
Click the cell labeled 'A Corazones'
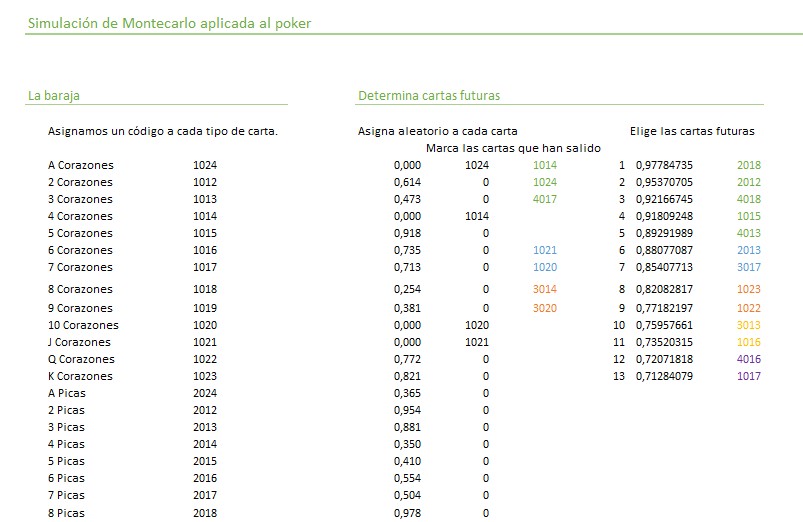(x=81, y=165)
